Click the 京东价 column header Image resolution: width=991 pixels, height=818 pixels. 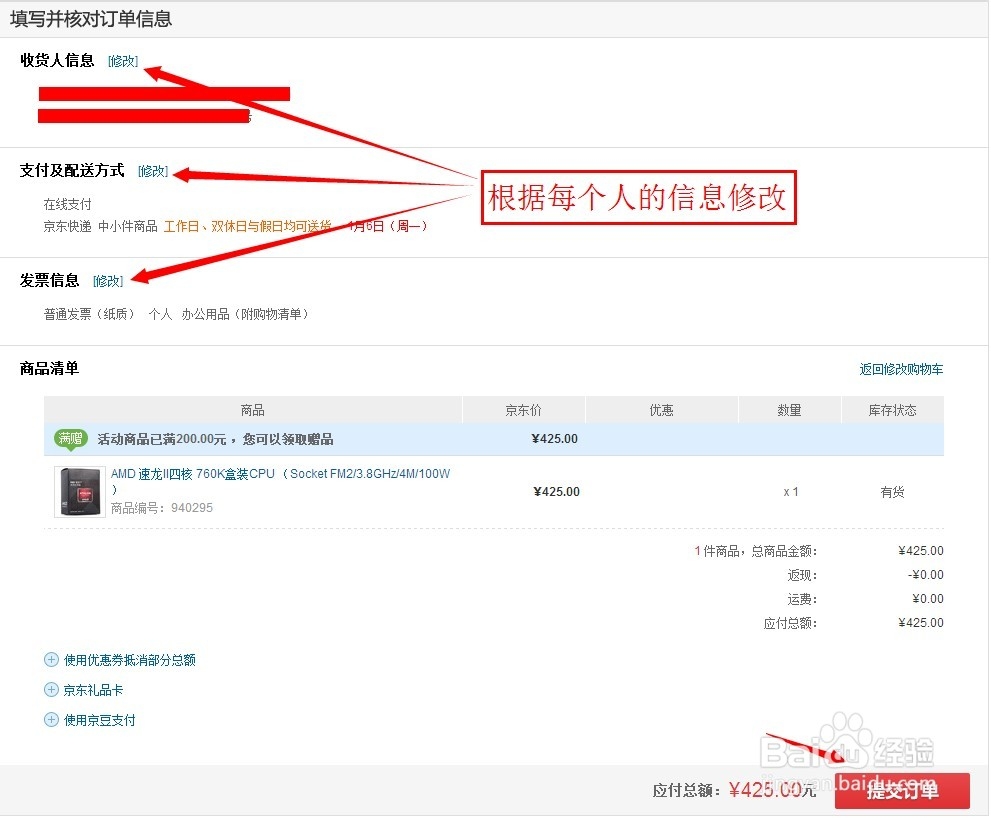pos(523,410)
